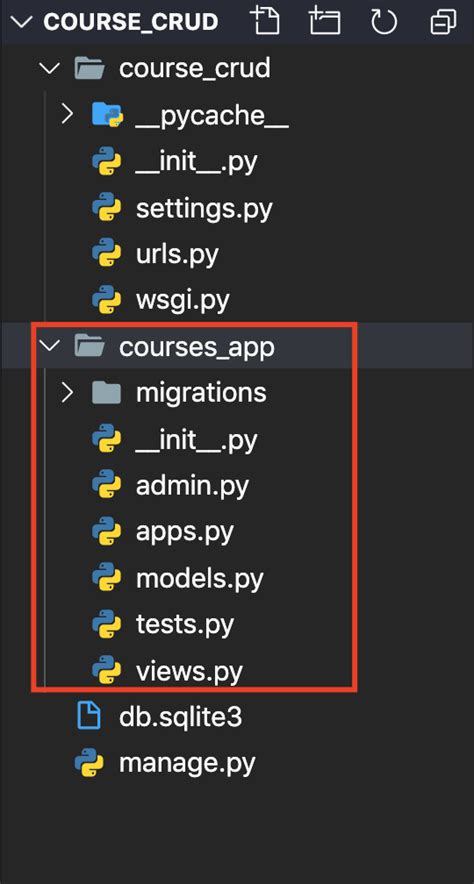The width and height of the screenshot is (474, 884).
Task: Click the Python icon beside settings.py
Action: coord(107,208)
